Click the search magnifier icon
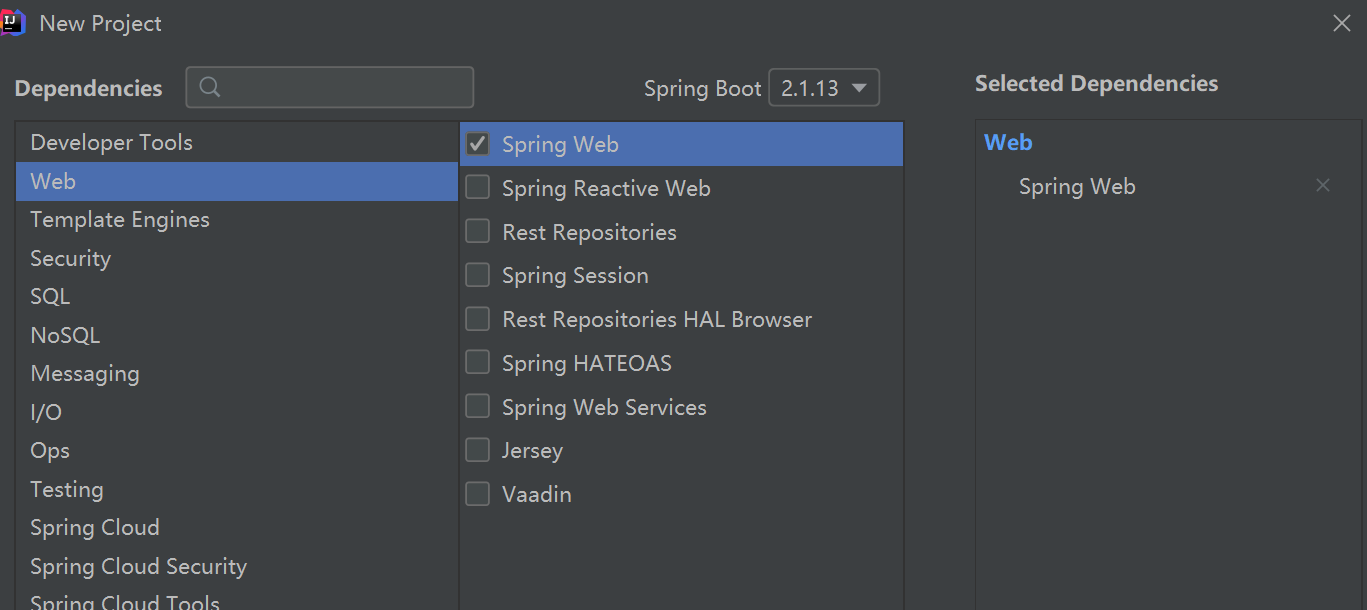The height and width of the screenshot is (610, 1367). pos(208,87)
